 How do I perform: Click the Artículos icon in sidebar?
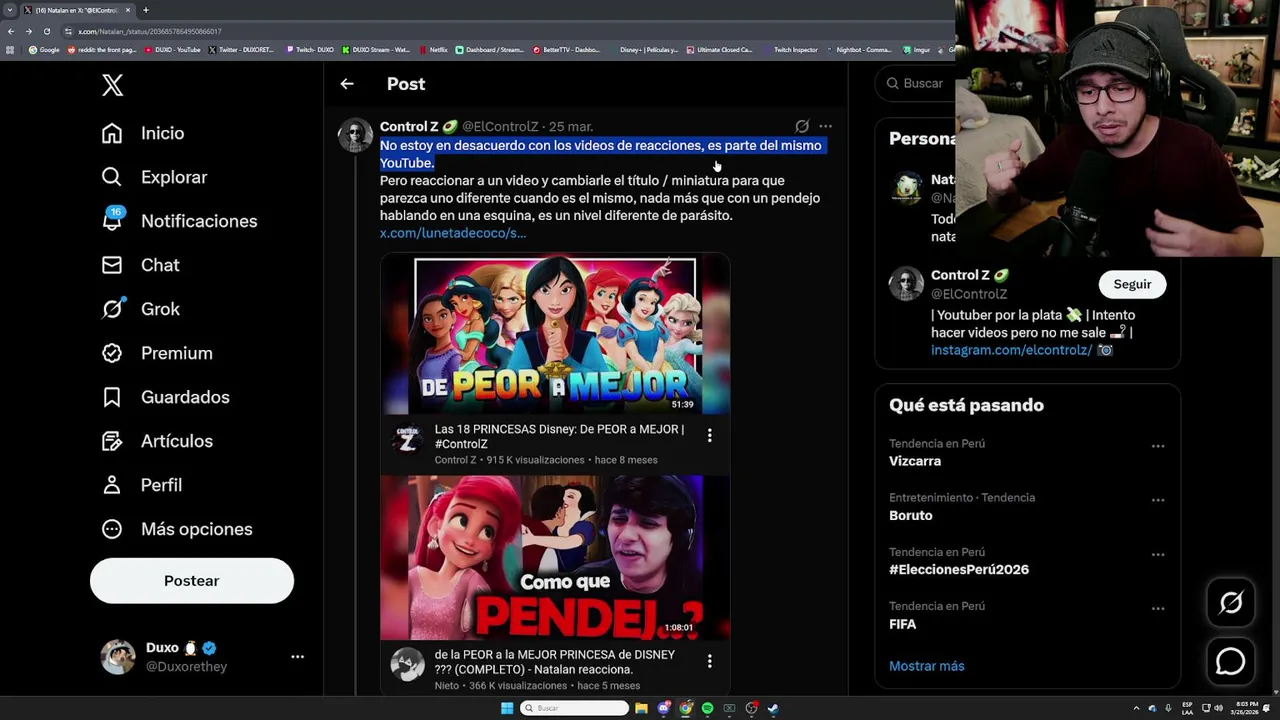[x=112, y=441]
